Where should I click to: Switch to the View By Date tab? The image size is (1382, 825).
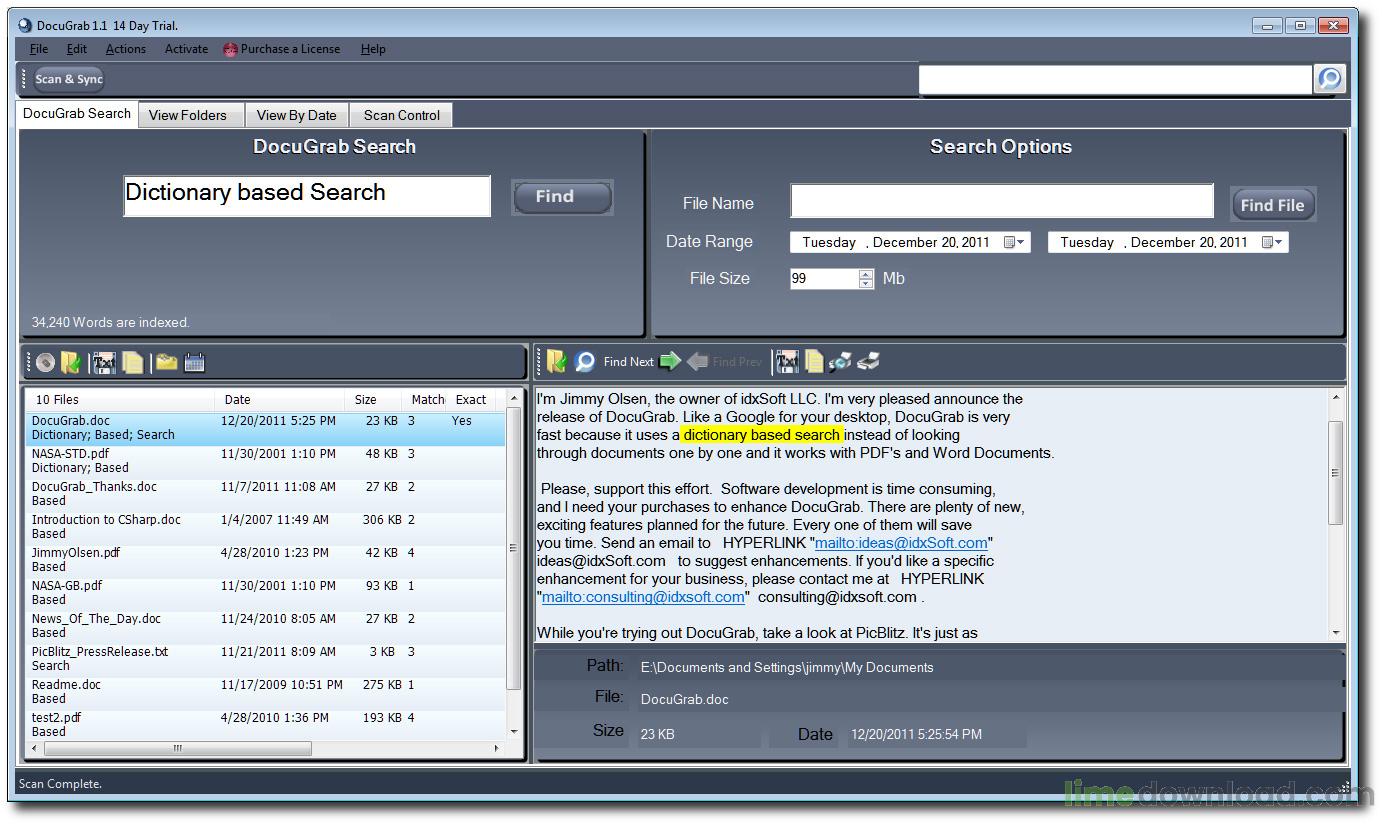point(296,115)
